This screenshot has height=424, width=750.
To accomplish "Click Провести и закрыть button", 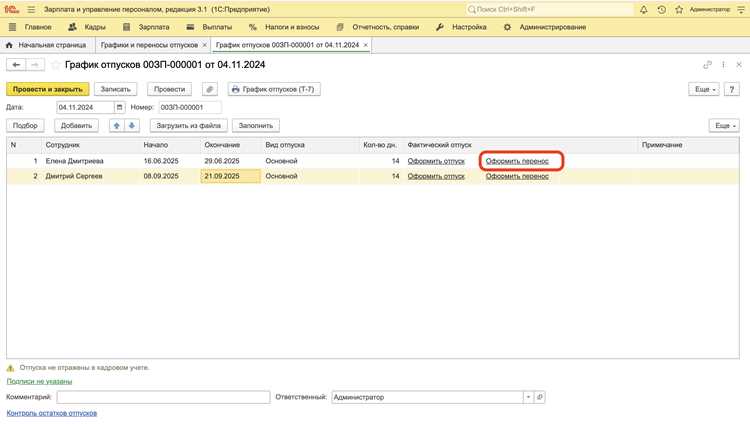I will pos(47,89).
